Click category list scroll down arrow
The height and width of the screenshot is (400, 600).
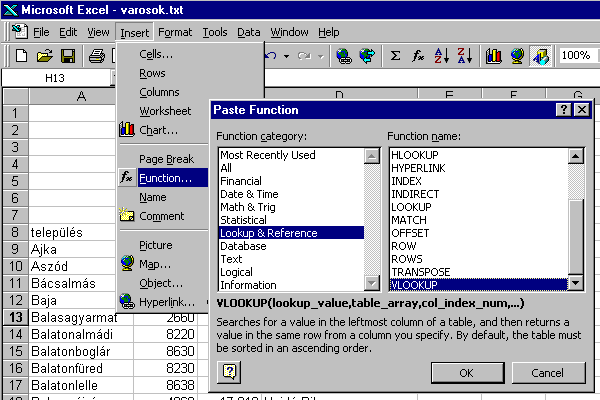(x=372, y=284)
